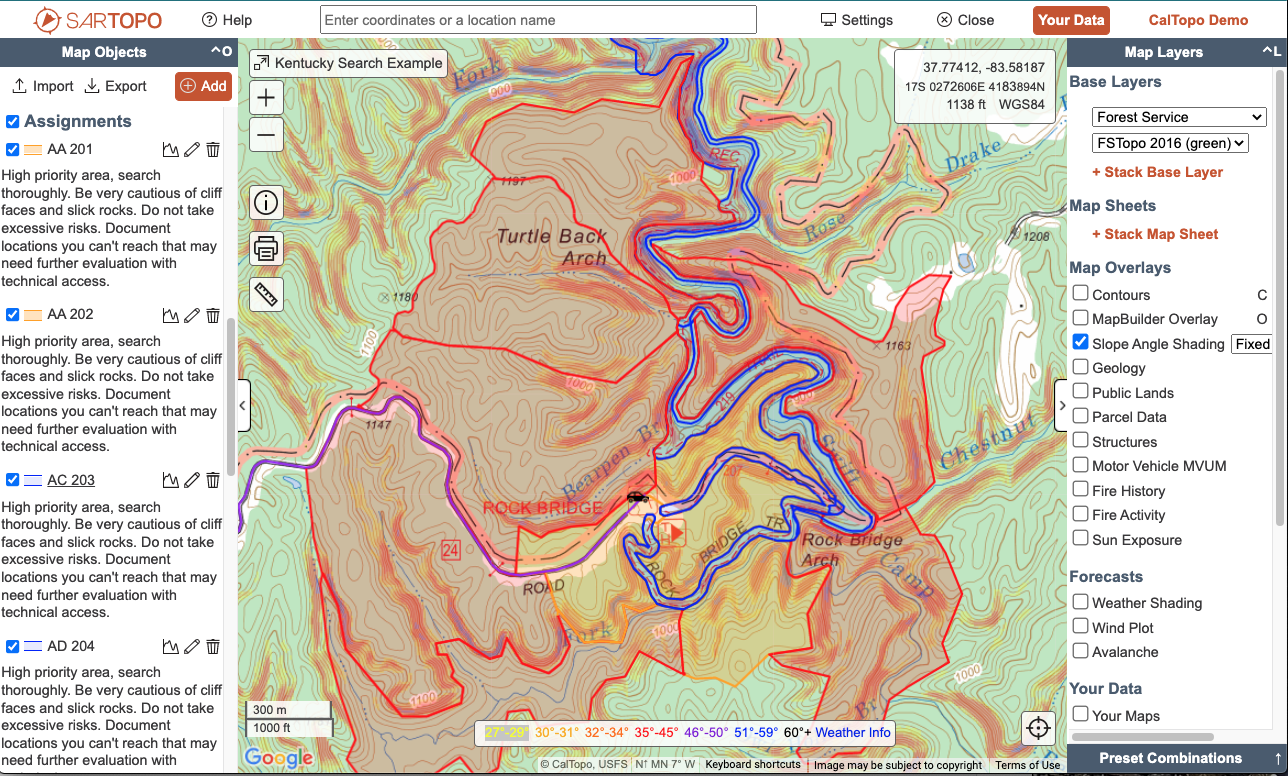Click the Help menu label
Image resolution: width=1288 pixels, height=776 pixels.
pyautogui.click(x=238, y=20)
